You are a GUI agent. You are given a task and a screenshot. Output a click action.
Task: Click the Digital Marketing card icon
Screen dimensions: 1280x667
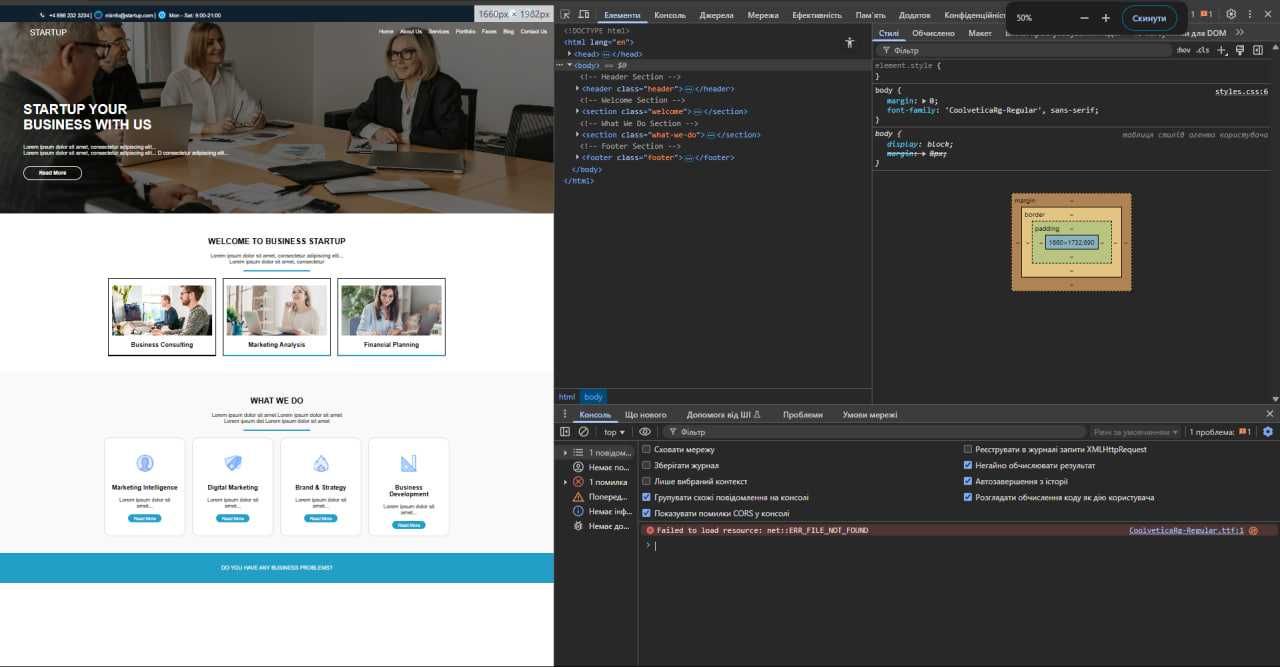[233, 463]
